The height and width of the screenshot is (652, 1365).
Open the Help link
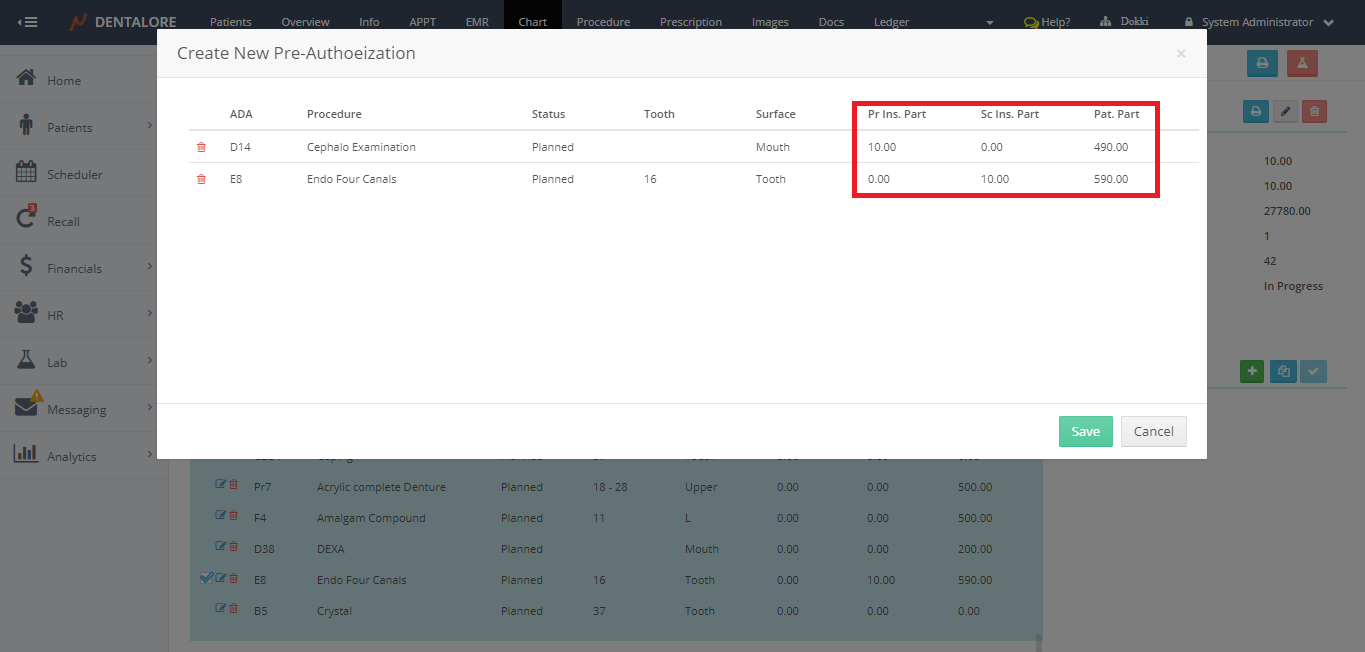pyautogui.click(x=1047, y=22)
